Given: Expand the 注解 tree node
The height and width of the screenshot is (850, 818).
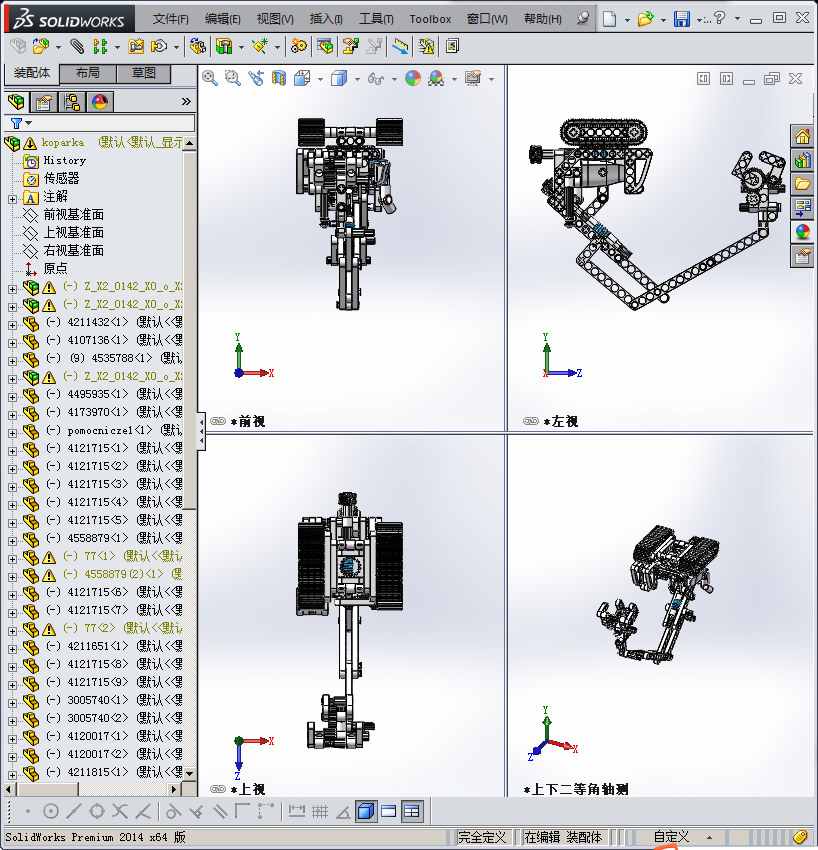Looking at the screenshot, I should click(12, 199).
